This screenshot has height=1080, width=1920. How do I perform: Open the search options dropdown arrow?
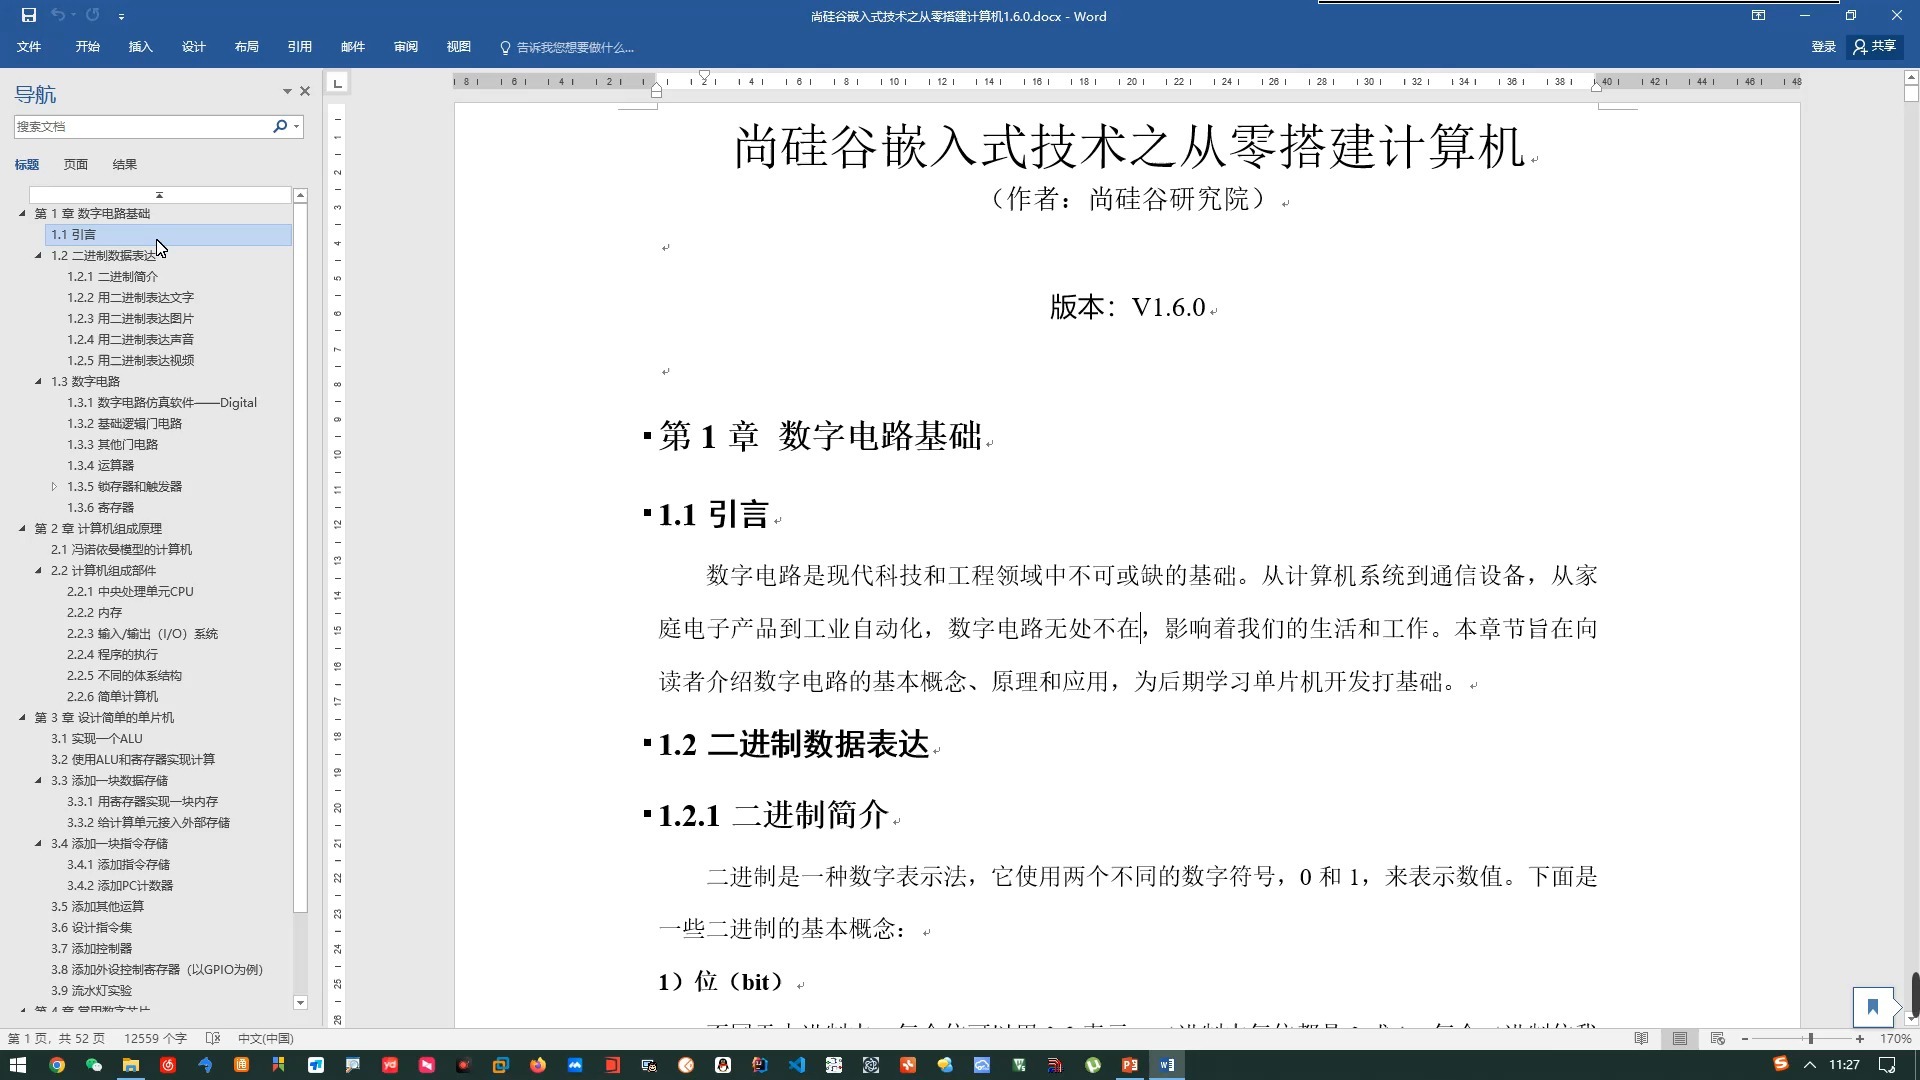click(x=297, y=126)
